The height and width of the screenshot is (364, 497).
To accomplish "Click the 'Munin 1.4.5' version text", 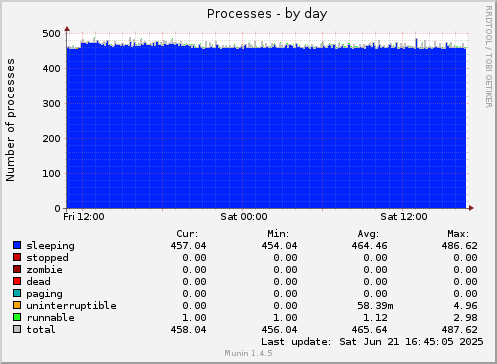I will [x=248, y=353].
